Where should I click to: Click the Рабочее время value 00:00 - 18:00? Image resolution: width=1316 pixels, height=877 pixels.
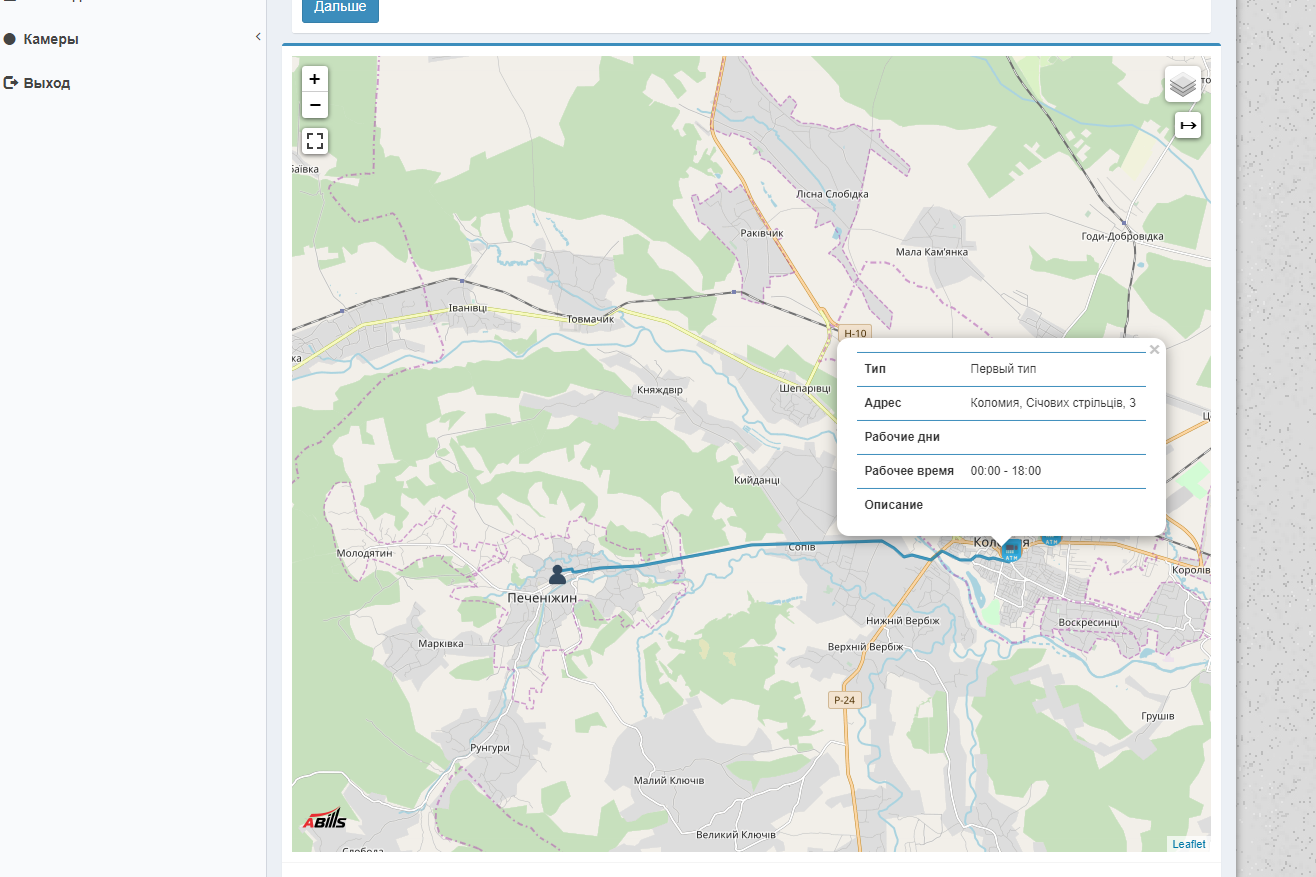coord(1005,471)
